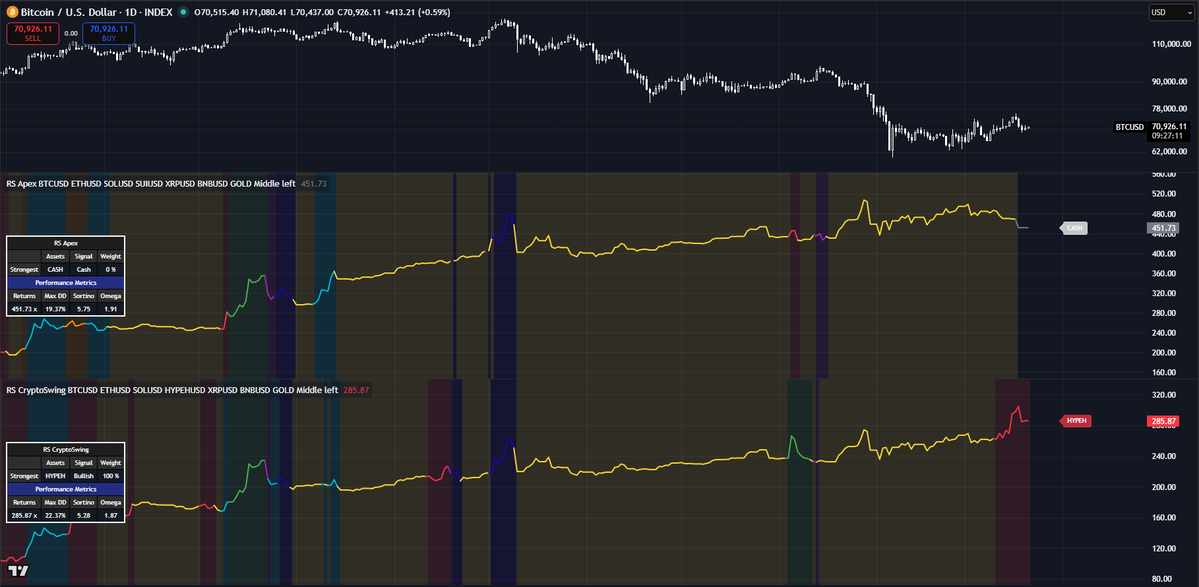The image size is (1199, 587).
Task: Click the 1.91 Omega cell
Action: pos(110,309)
